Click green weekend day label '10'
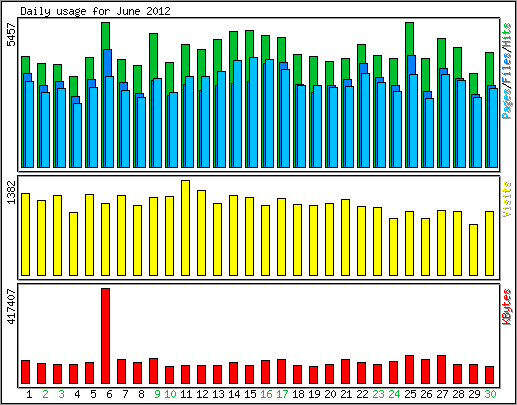This screenshot has width=517, height=405. pos(170,394)
